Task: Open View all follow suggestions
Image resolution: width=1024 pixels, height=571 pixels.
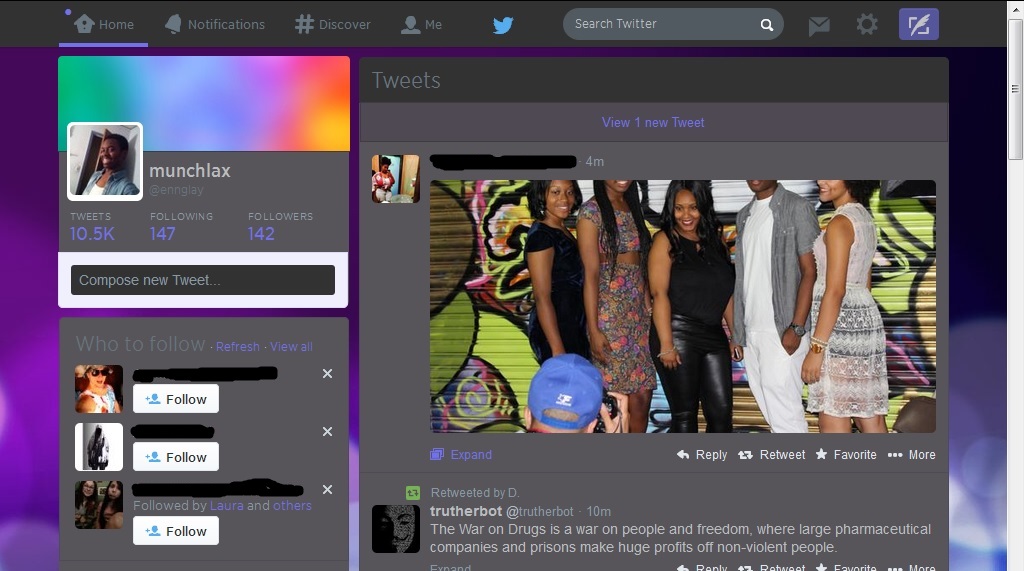Action: pos(291,346)
